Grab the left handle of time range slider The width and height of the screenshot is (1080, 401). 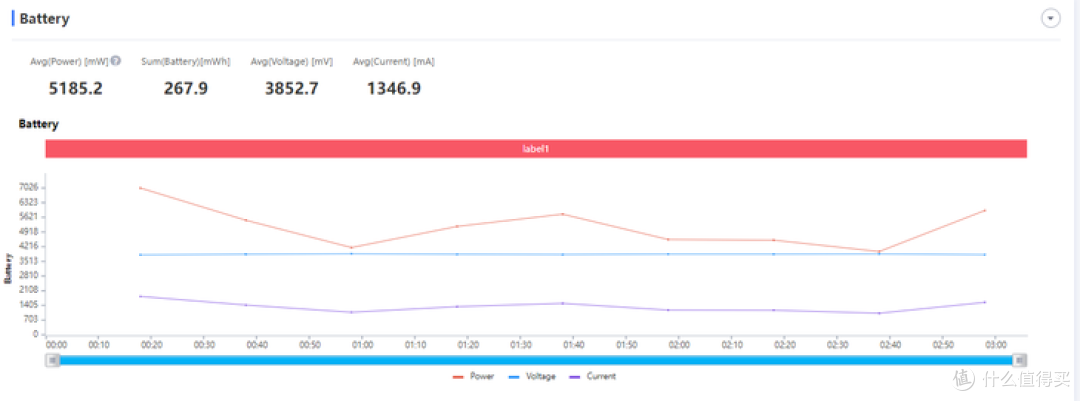pos(52,360)
